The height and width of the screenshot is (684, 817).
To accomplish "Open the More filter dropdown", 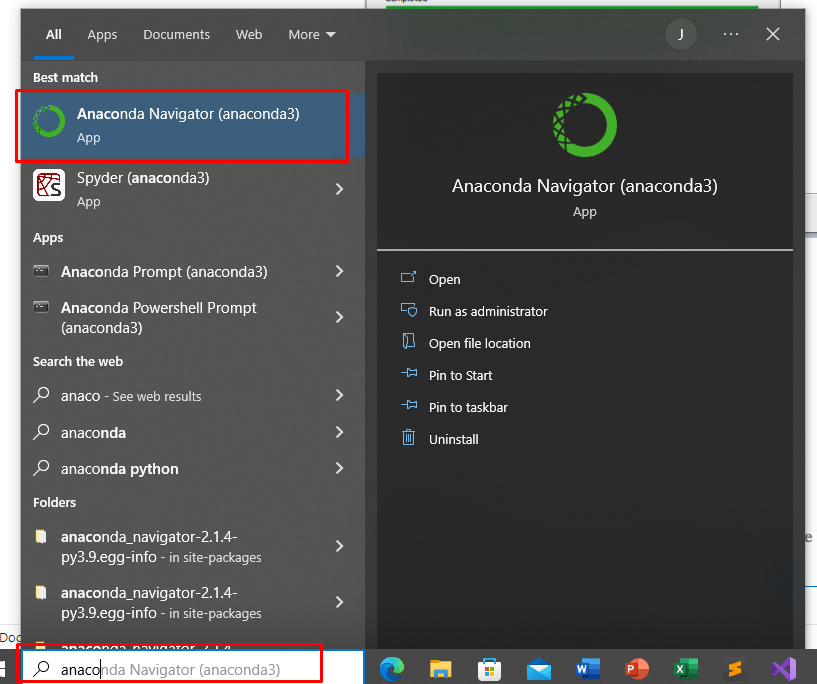I will point(312,34).
